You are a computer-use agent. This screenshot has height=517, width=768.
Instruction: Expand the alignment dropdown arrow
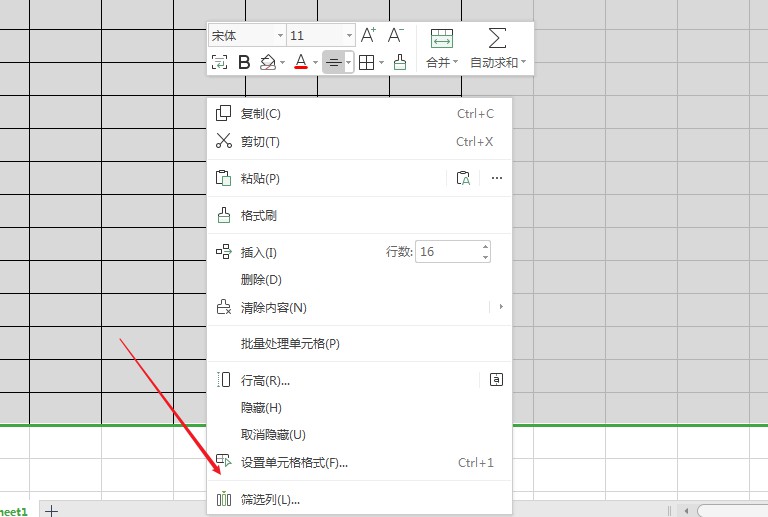[348, 63]
